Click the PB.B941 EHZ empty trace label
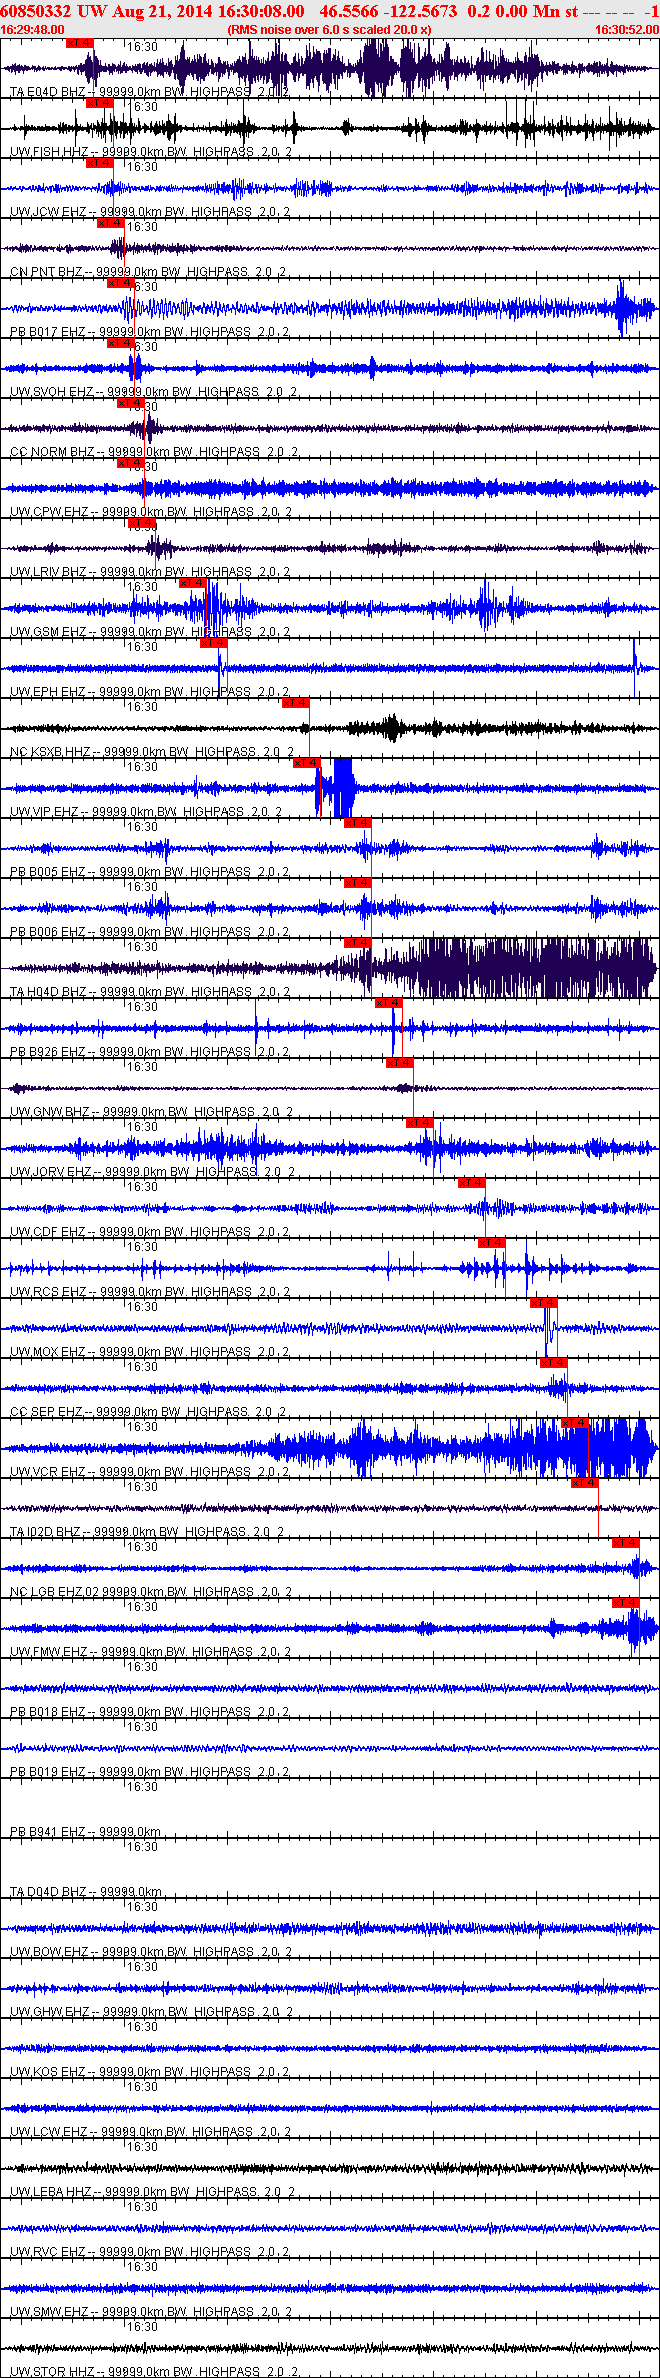 pos(86,1832)
